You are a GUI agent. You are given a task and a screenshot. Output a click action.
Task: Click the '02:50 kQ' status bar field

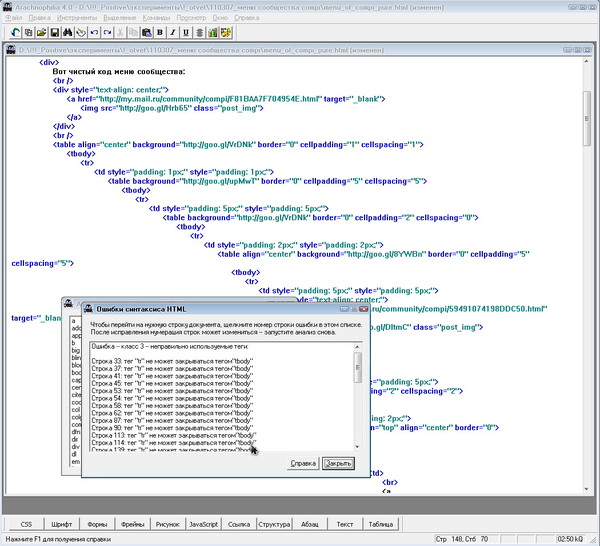[571, 539]
